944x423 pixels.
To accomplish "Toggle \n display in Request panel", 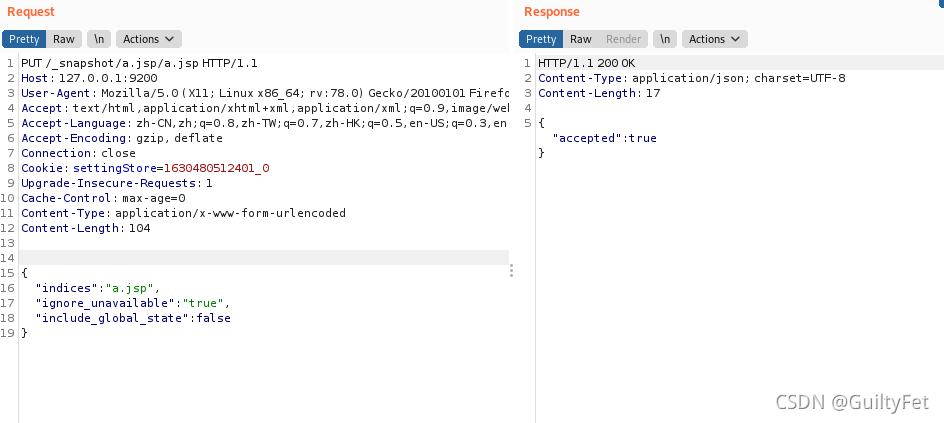I will pyautogui.click(x=99, y=39).
